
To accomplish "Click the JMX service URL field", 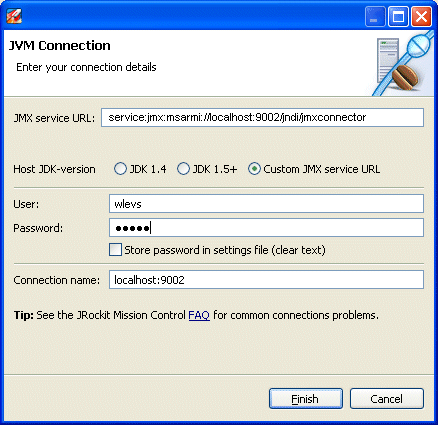I will 262,117.
